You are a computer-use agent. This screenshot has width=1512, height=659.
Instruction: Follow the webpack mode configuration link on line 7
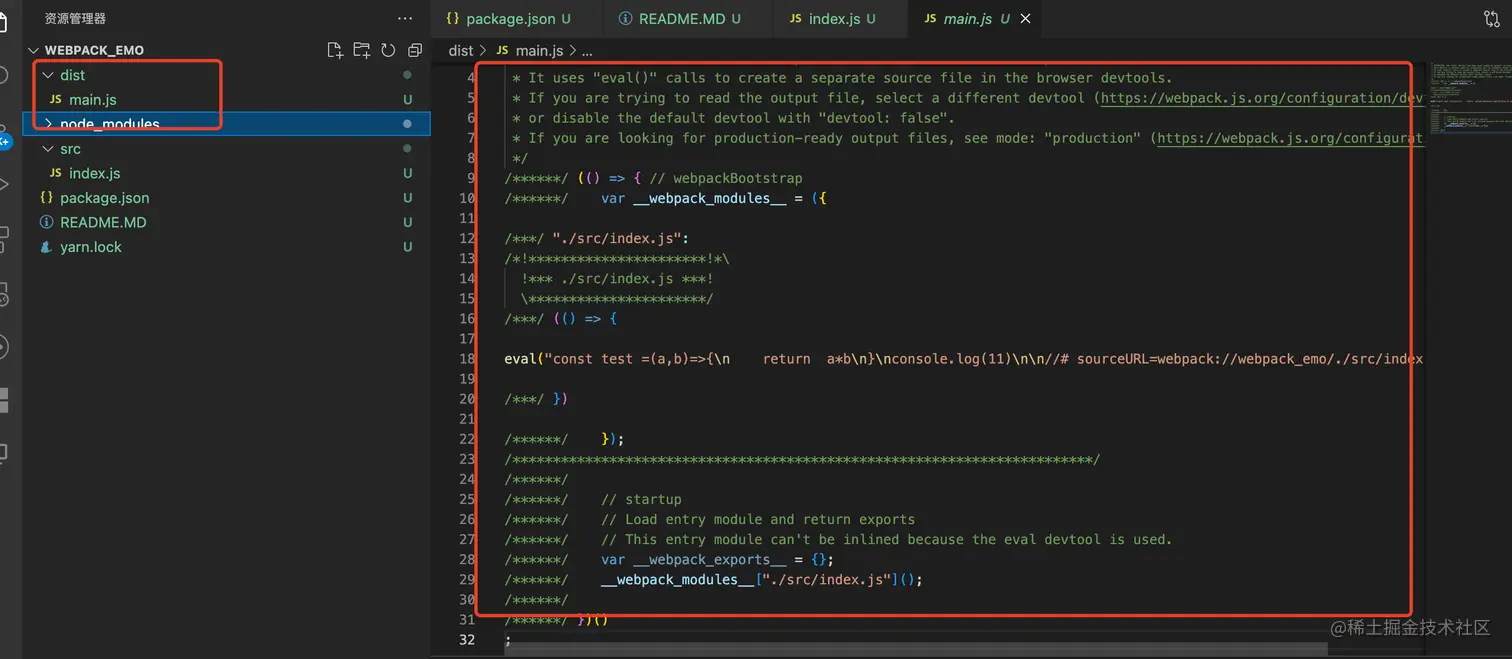coord(1290,138)
